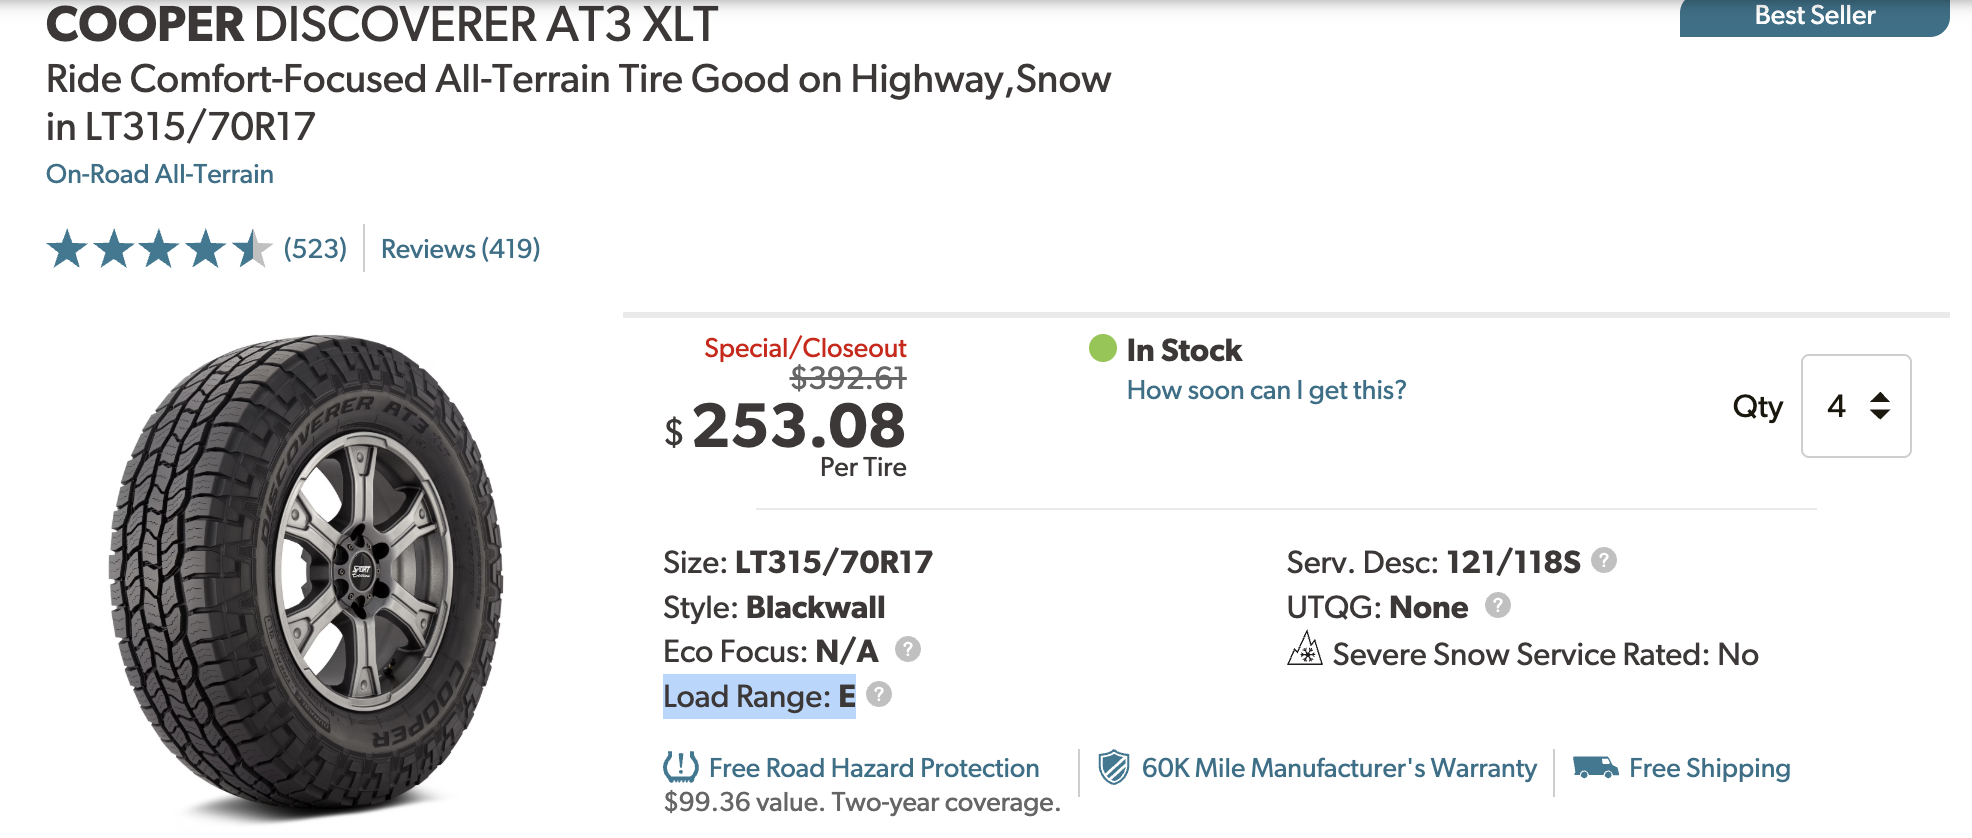Open the Eco Focus help tooltip icon
Screen dimensions: 1972x838
tap(908, 649)
